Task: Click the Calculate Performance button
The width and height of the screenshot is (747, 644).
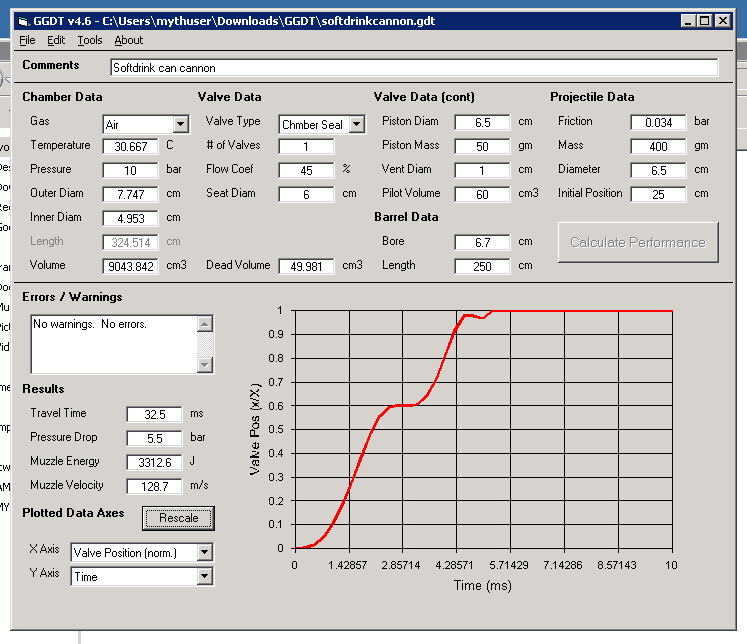Action: click(638, 242)
